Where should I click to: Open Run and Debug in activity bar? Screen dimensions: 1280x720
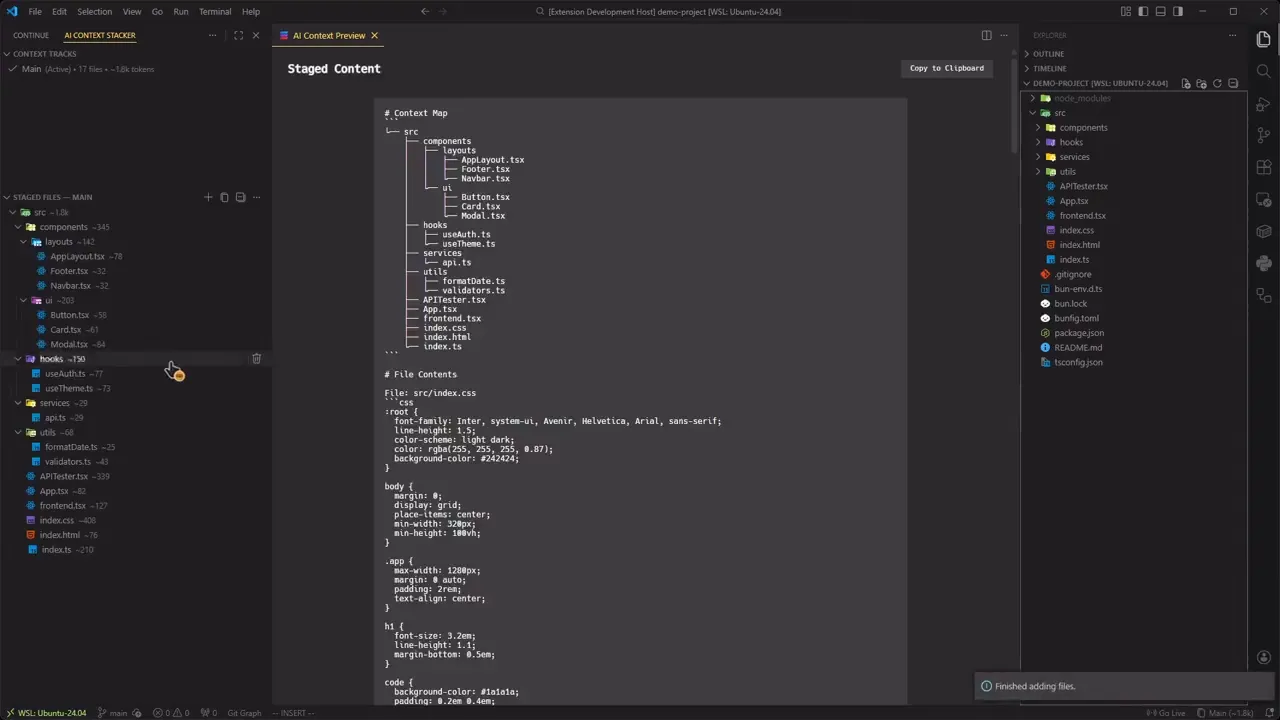[1264, 103]
